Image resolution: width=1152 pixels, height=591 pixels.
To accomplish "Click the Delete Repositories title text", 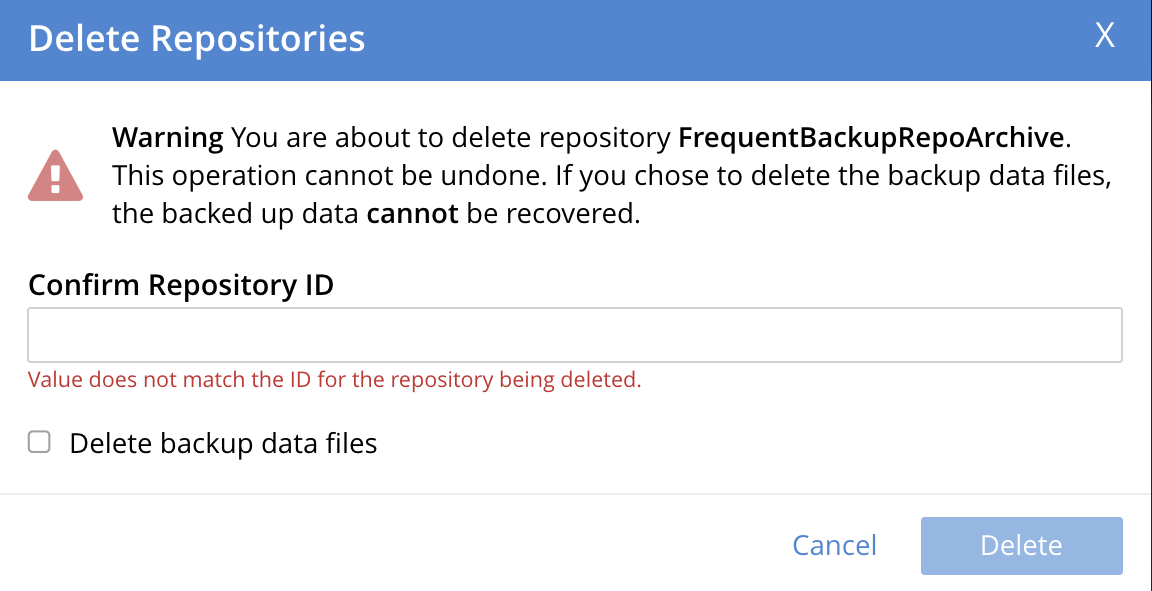I will coord(197,38).
